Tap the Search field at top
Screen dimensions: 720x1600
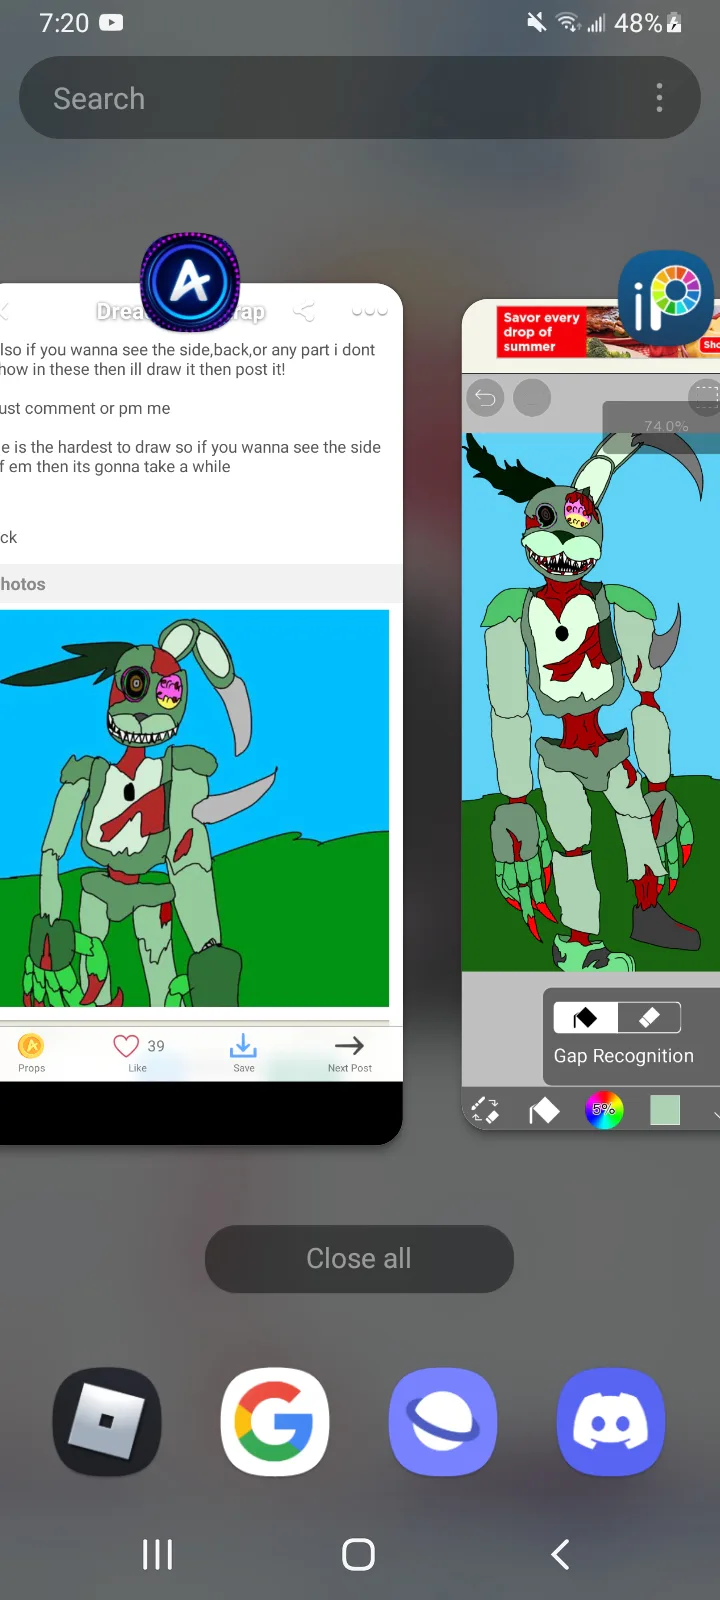click(359, 98)
